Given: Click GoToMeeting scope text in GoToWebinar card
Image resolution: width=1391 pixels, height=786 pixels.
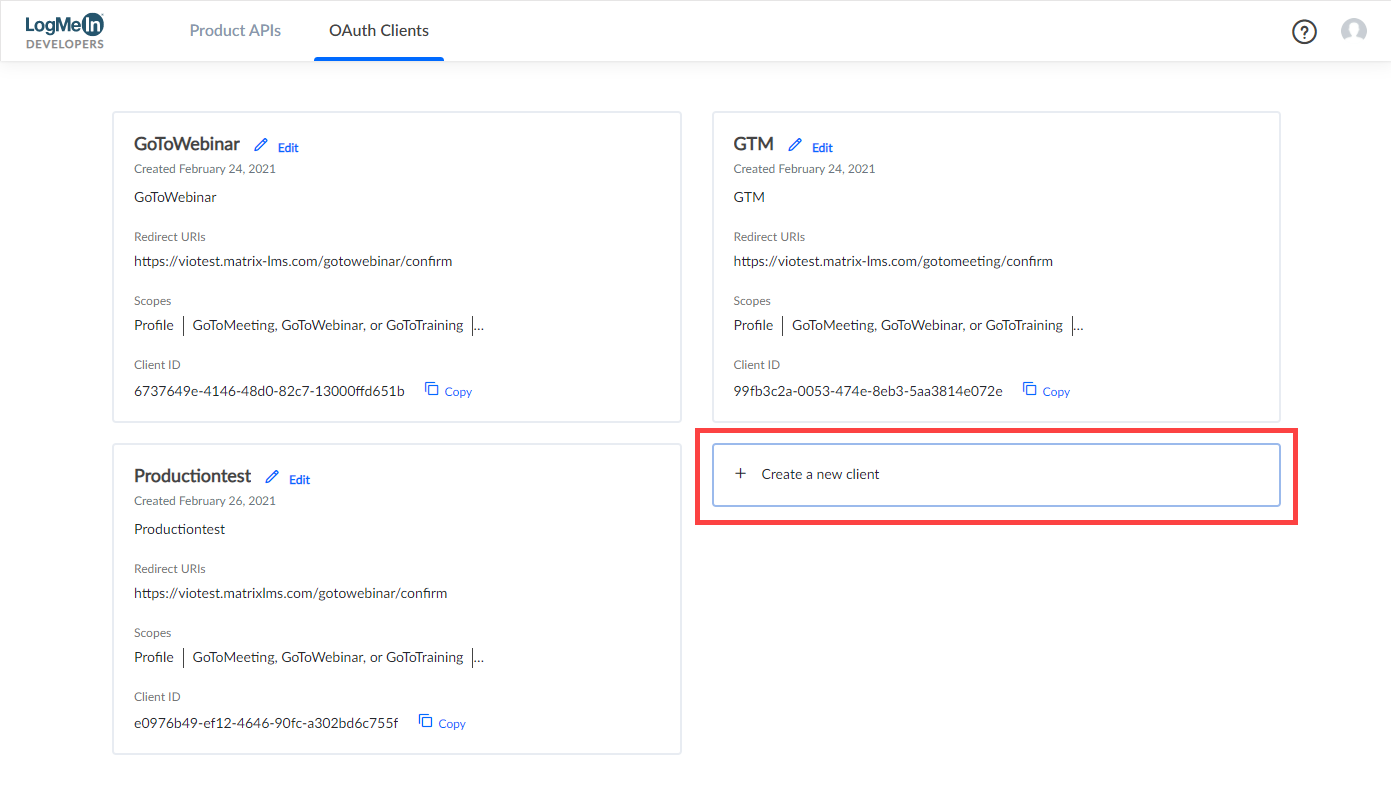Looking at the screenshot, I should point(328,325).
